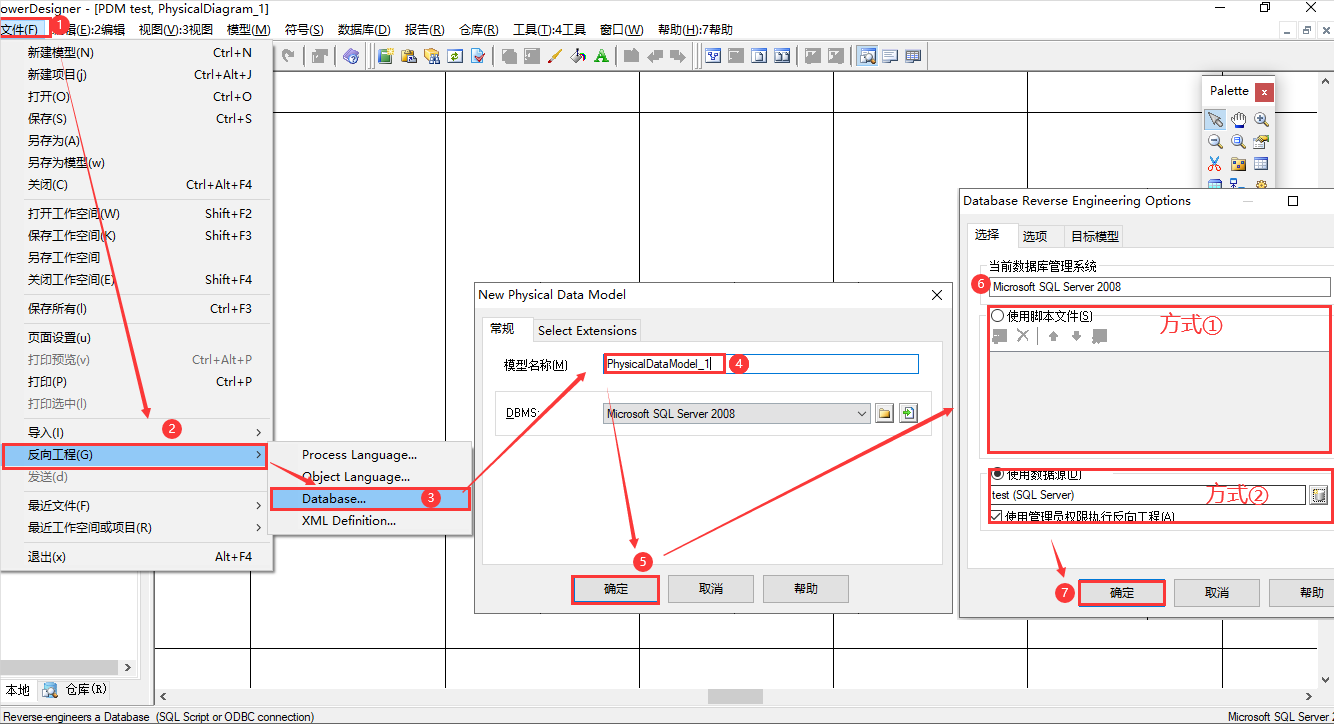Click the browser panel scroll right arrow
Screen dimensions: 1334x724
pos(127,667)
